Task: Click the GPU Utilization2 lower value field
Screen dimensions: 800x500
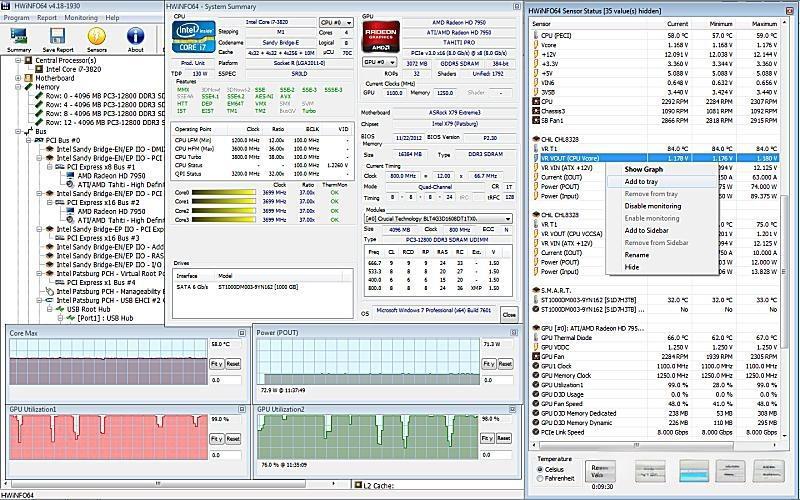Action: point(496,455)
